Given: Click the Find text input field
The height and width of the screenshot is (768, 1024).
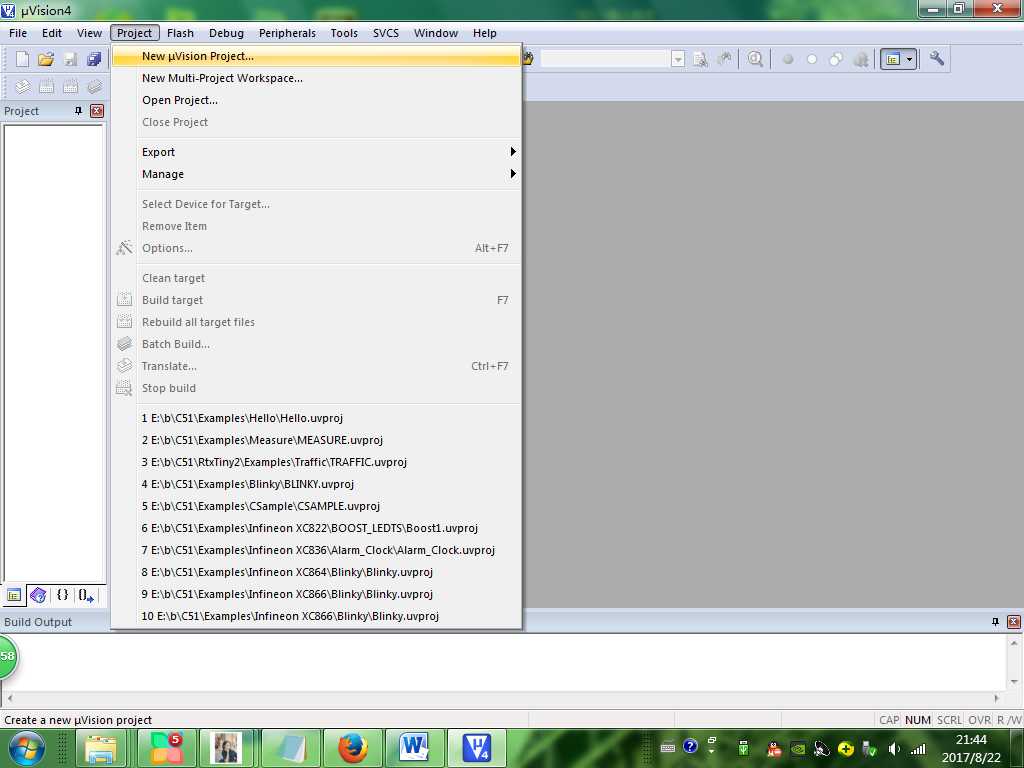Looking at the screenshot, I should tap(605, 59).
